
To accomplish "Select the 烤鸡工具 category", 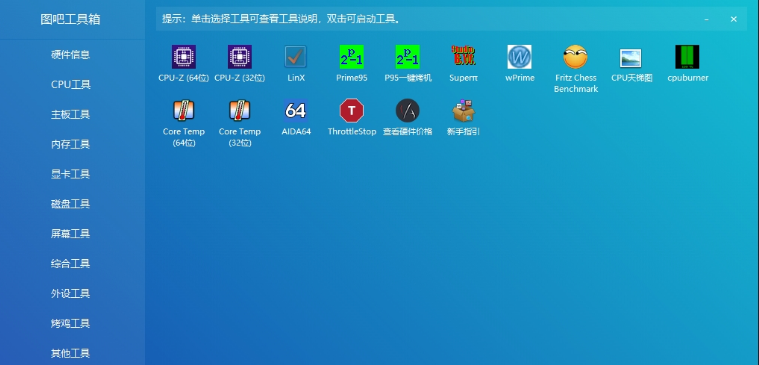I will [71, 323].
